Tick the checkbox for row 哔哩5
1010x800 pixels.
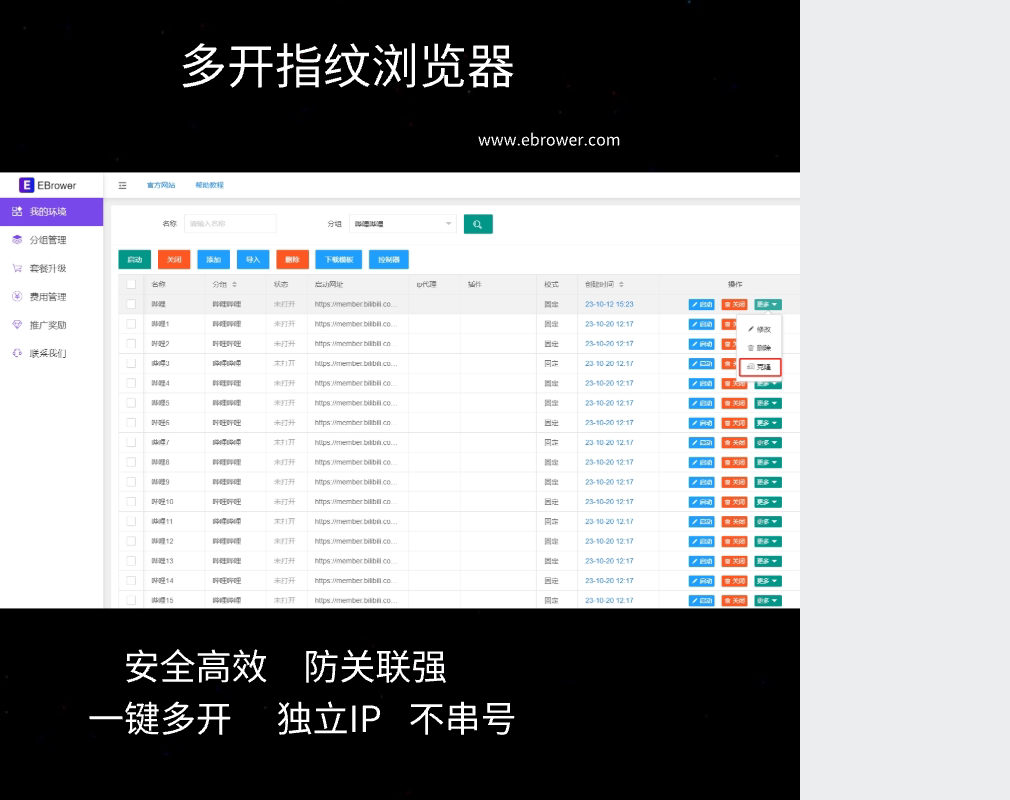pyautogui.click(x=131, y=403)
